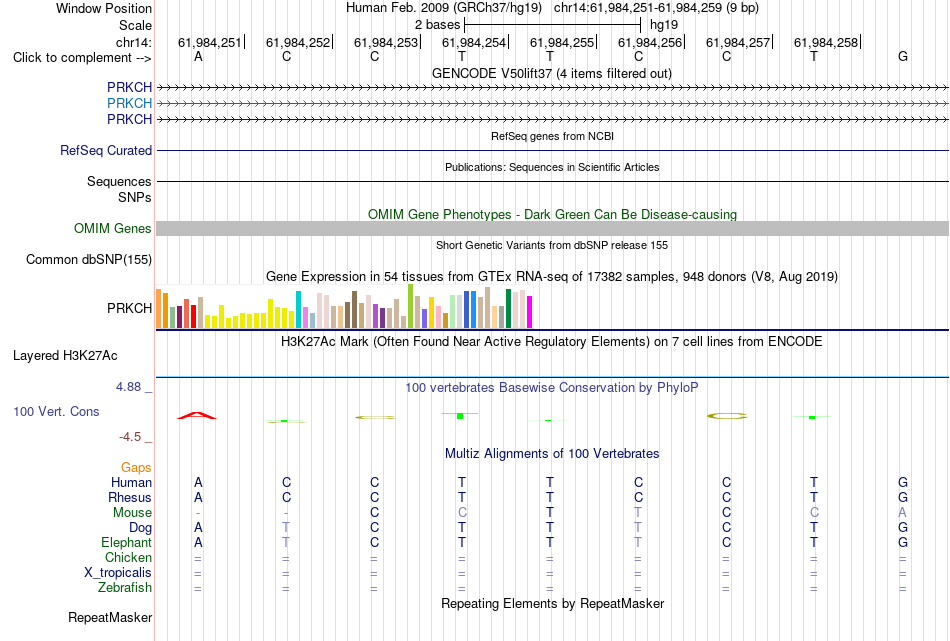Select the X_tropicalis species label
The image size is (950, 641).
(118, 573)
